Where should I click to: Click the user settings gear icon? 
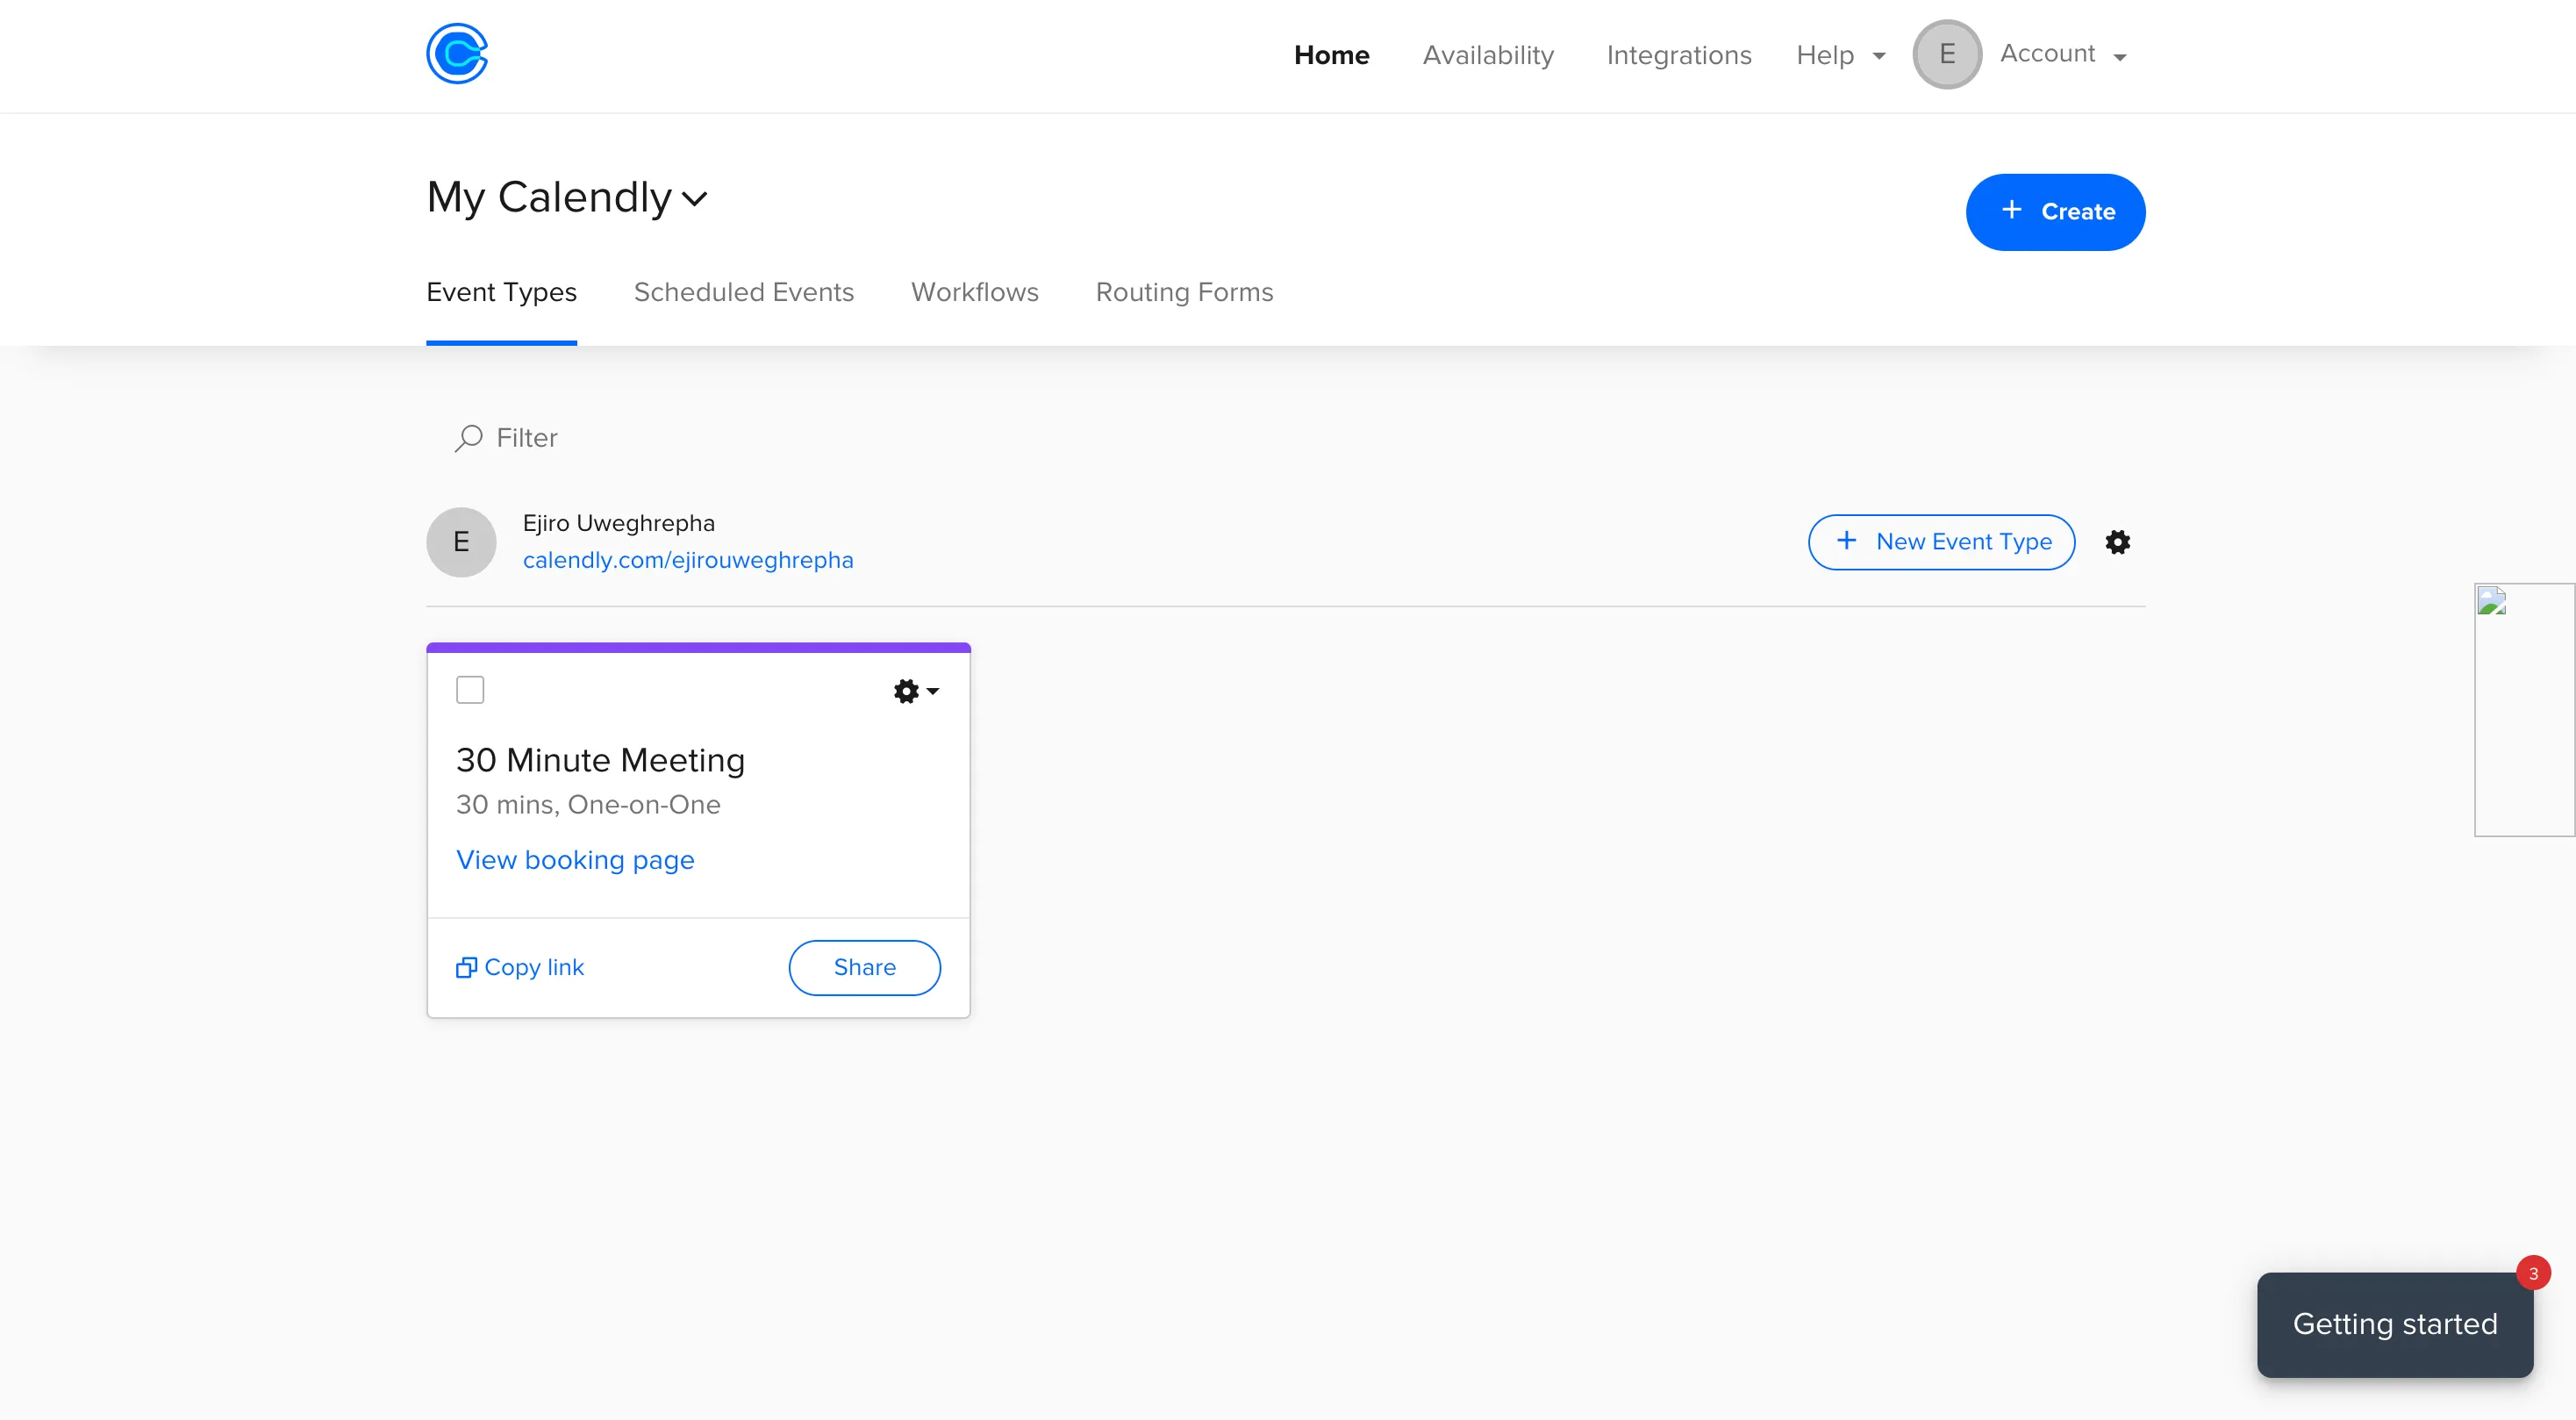[x=2117, y=542]
